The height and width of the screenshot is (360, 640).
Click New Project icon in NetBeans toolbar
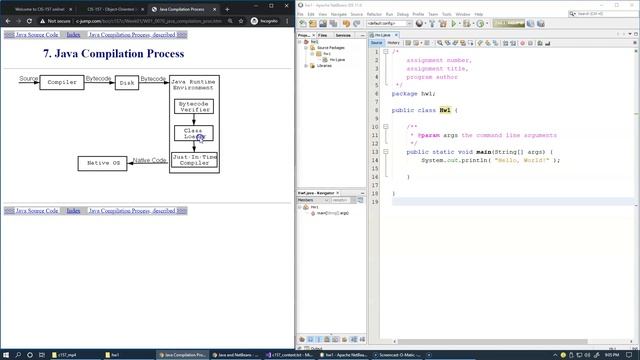(x=313, y=24)
